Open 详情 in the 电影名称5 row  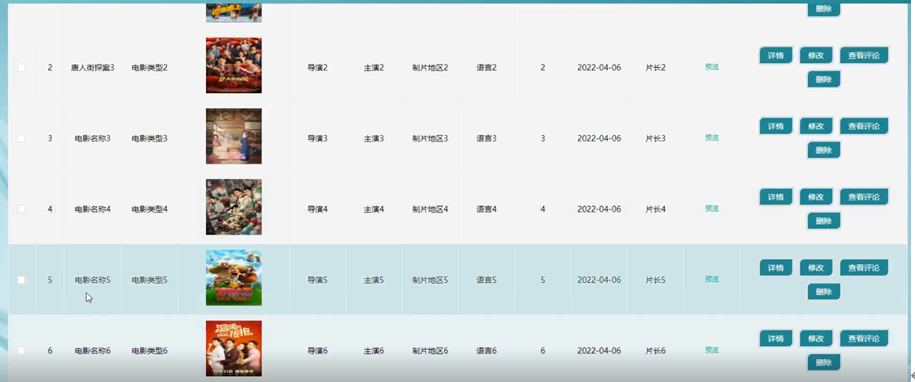coord(776,268)
